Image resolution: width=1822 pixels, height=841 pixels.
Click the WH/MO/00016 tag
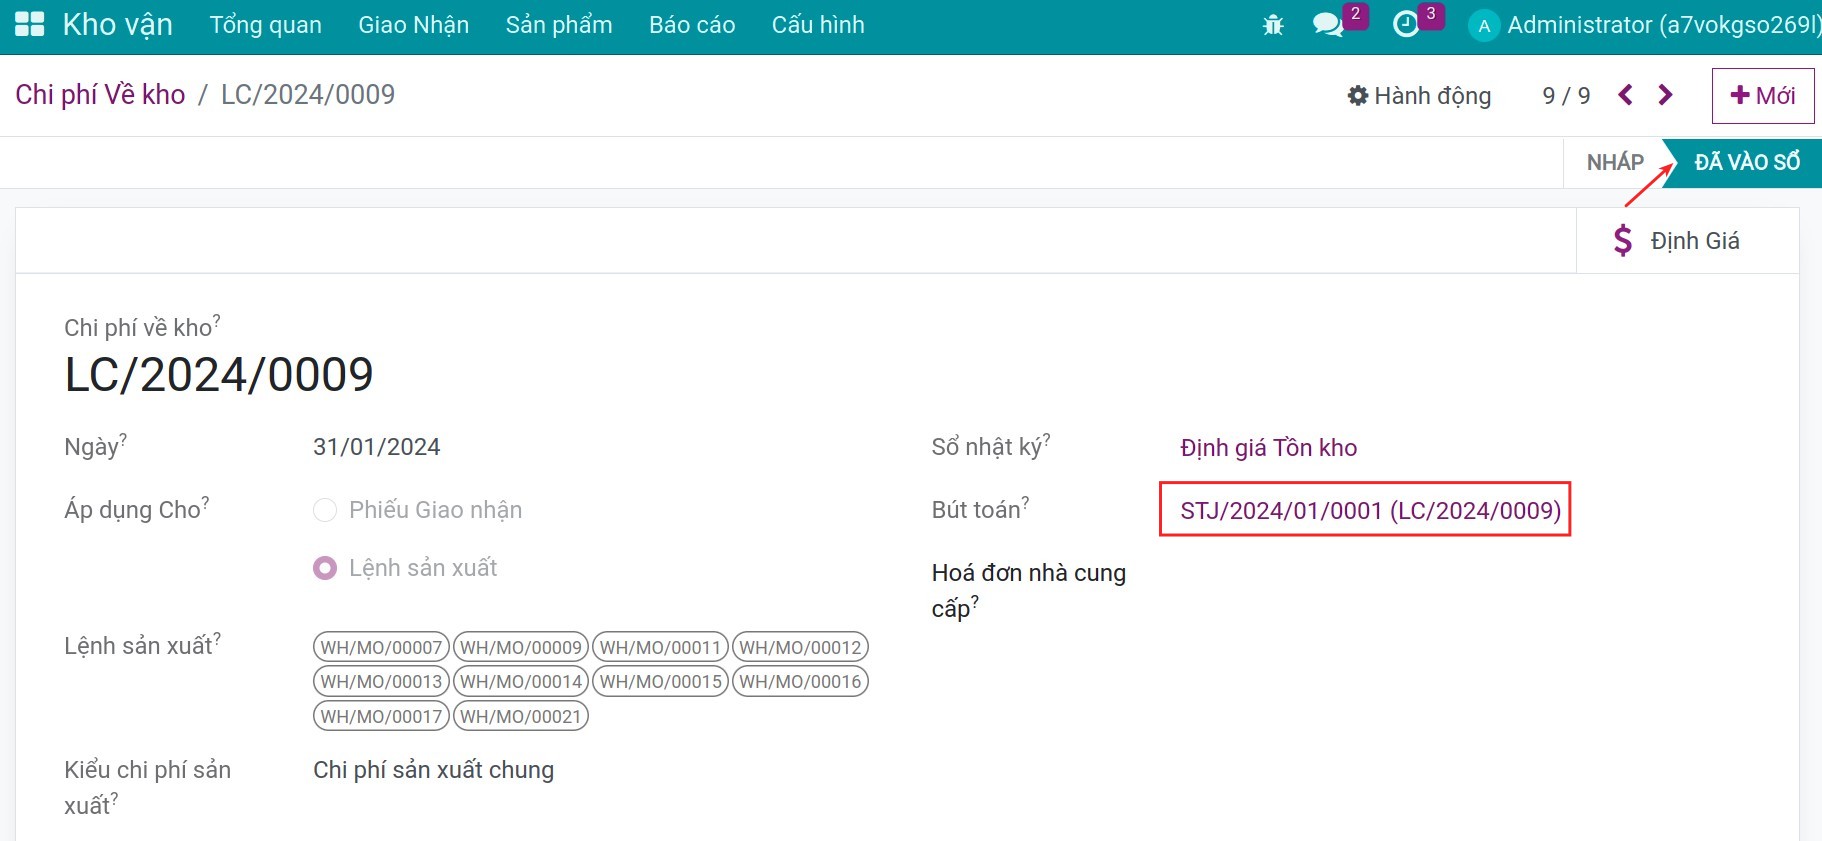pos(800,682)
